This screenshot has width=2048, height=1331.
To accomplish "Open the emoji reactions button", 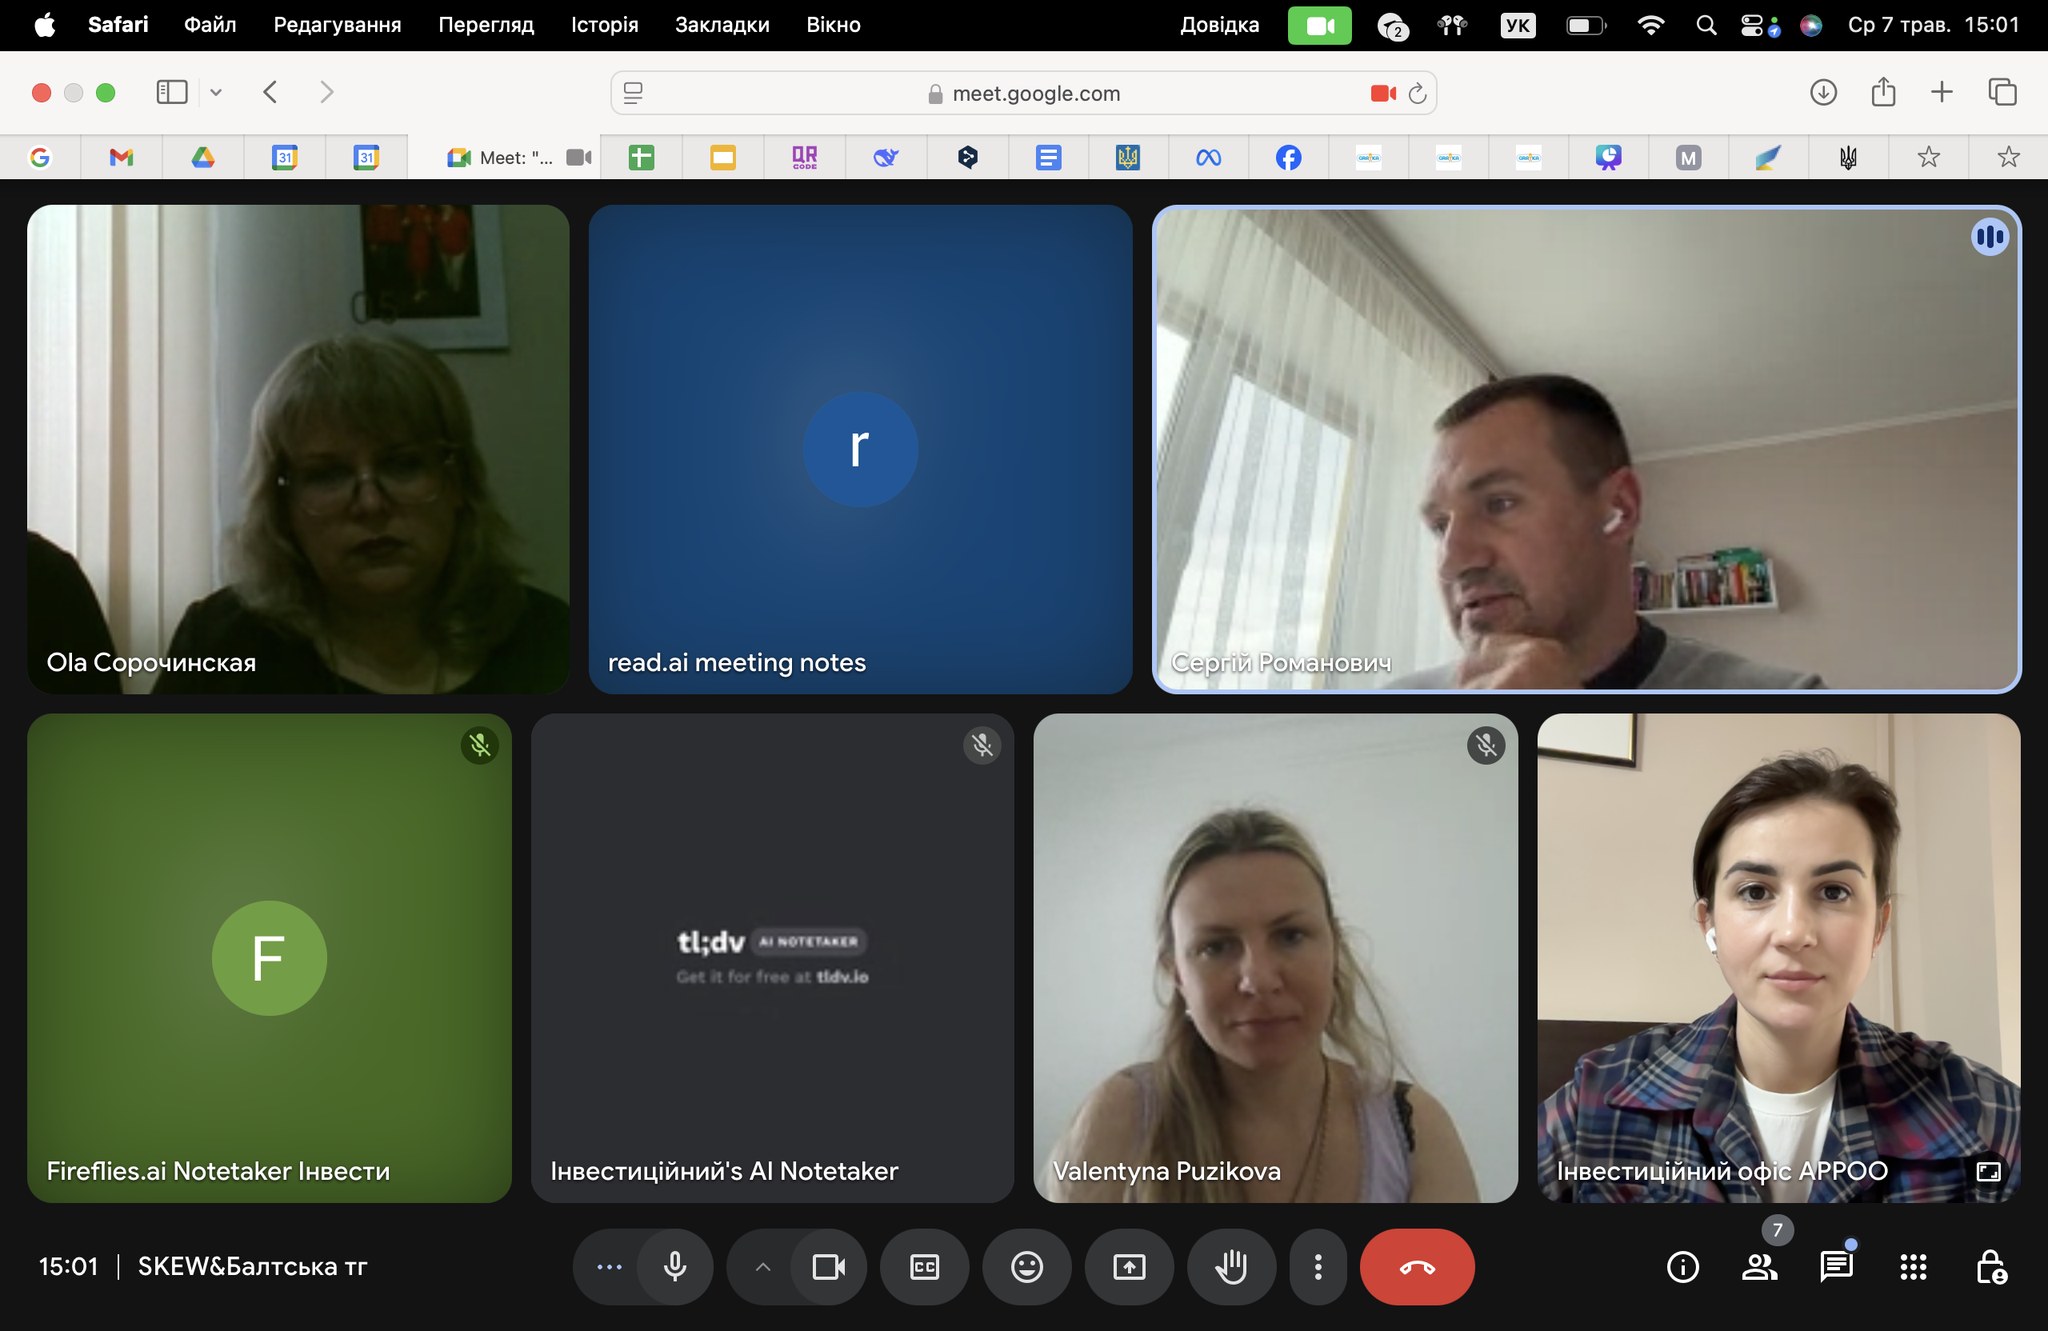I will 1027,1267.
